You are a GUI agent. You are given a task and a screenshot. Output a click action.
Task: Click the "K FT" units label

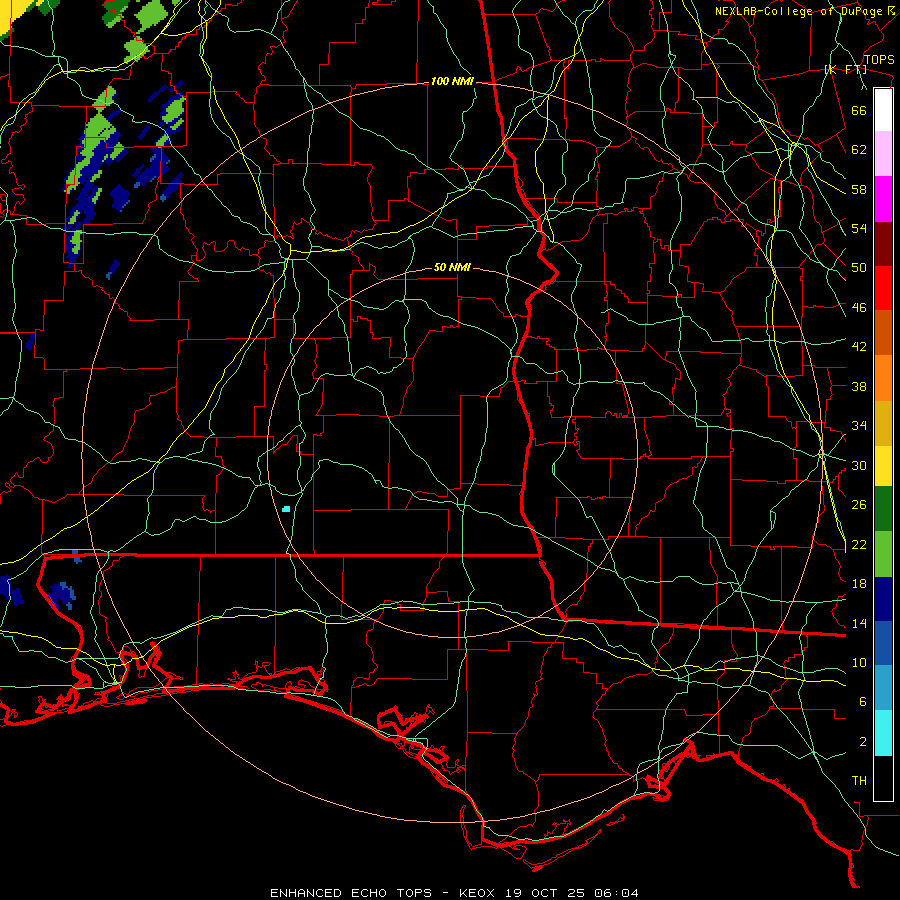click(x=845, y=69)
